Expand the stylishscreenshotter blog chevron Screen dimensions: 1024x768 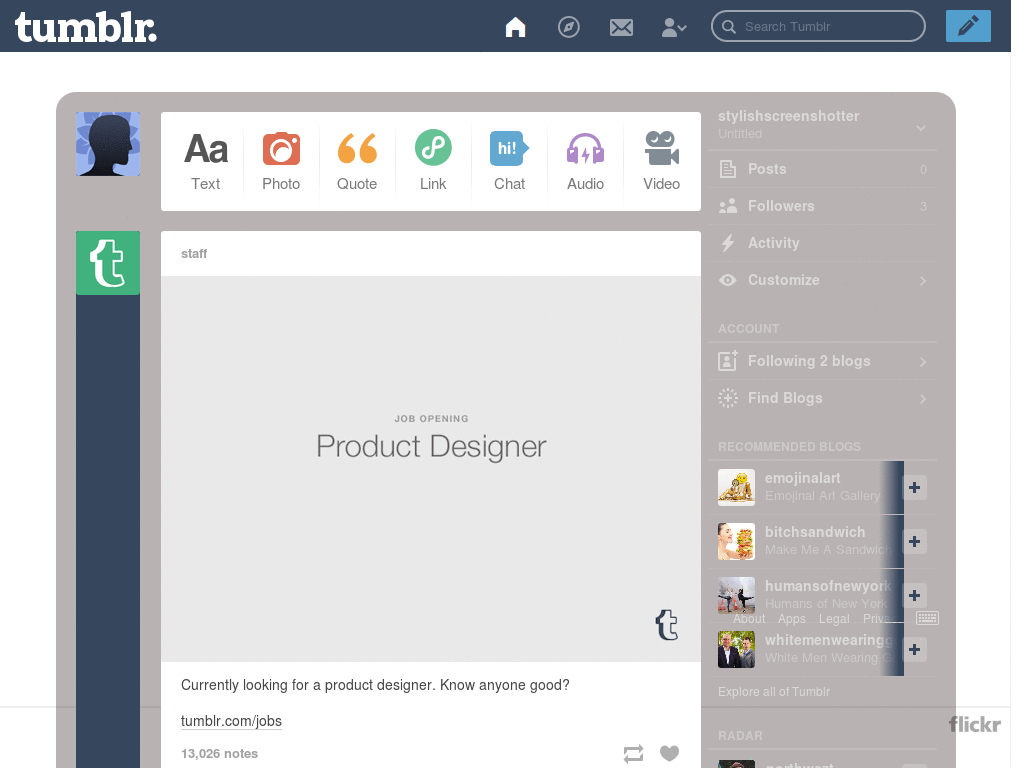pos(921,127)
